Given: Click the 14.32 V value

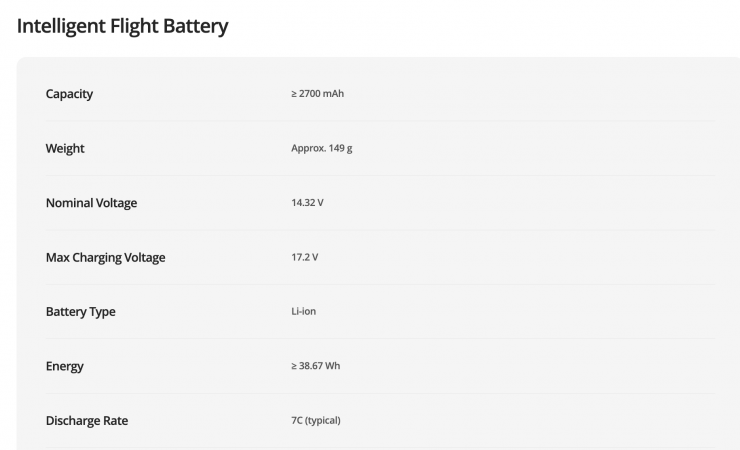Looking at the screenshot, I should pos(307,203).
